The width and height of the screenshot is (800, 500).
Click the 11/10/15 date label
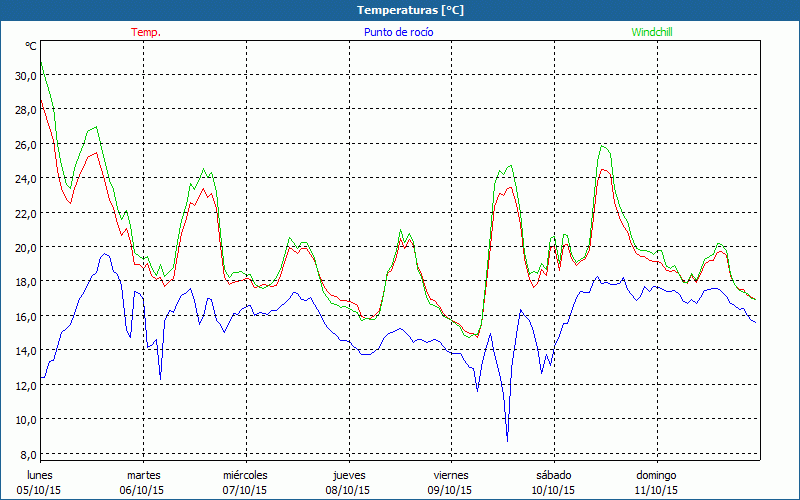(656, 490)
